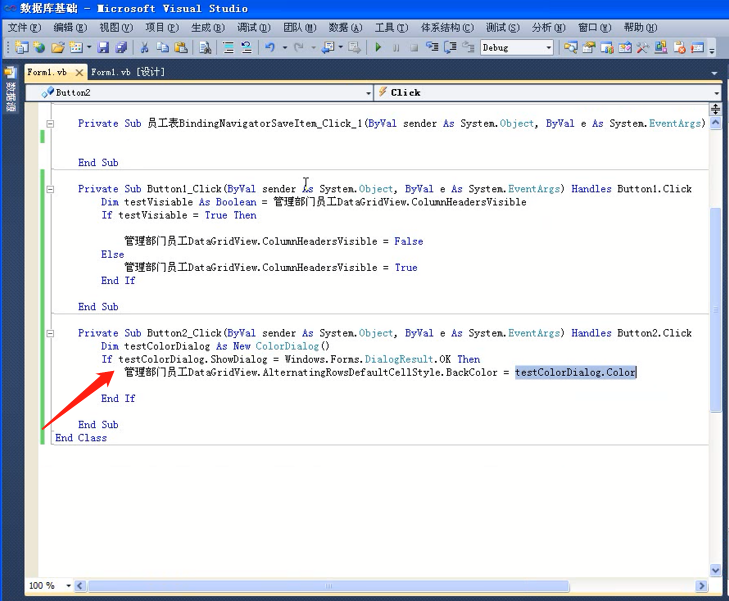
Task: Click the horizontal scrollbar left arrow
Action: point(80,586)
